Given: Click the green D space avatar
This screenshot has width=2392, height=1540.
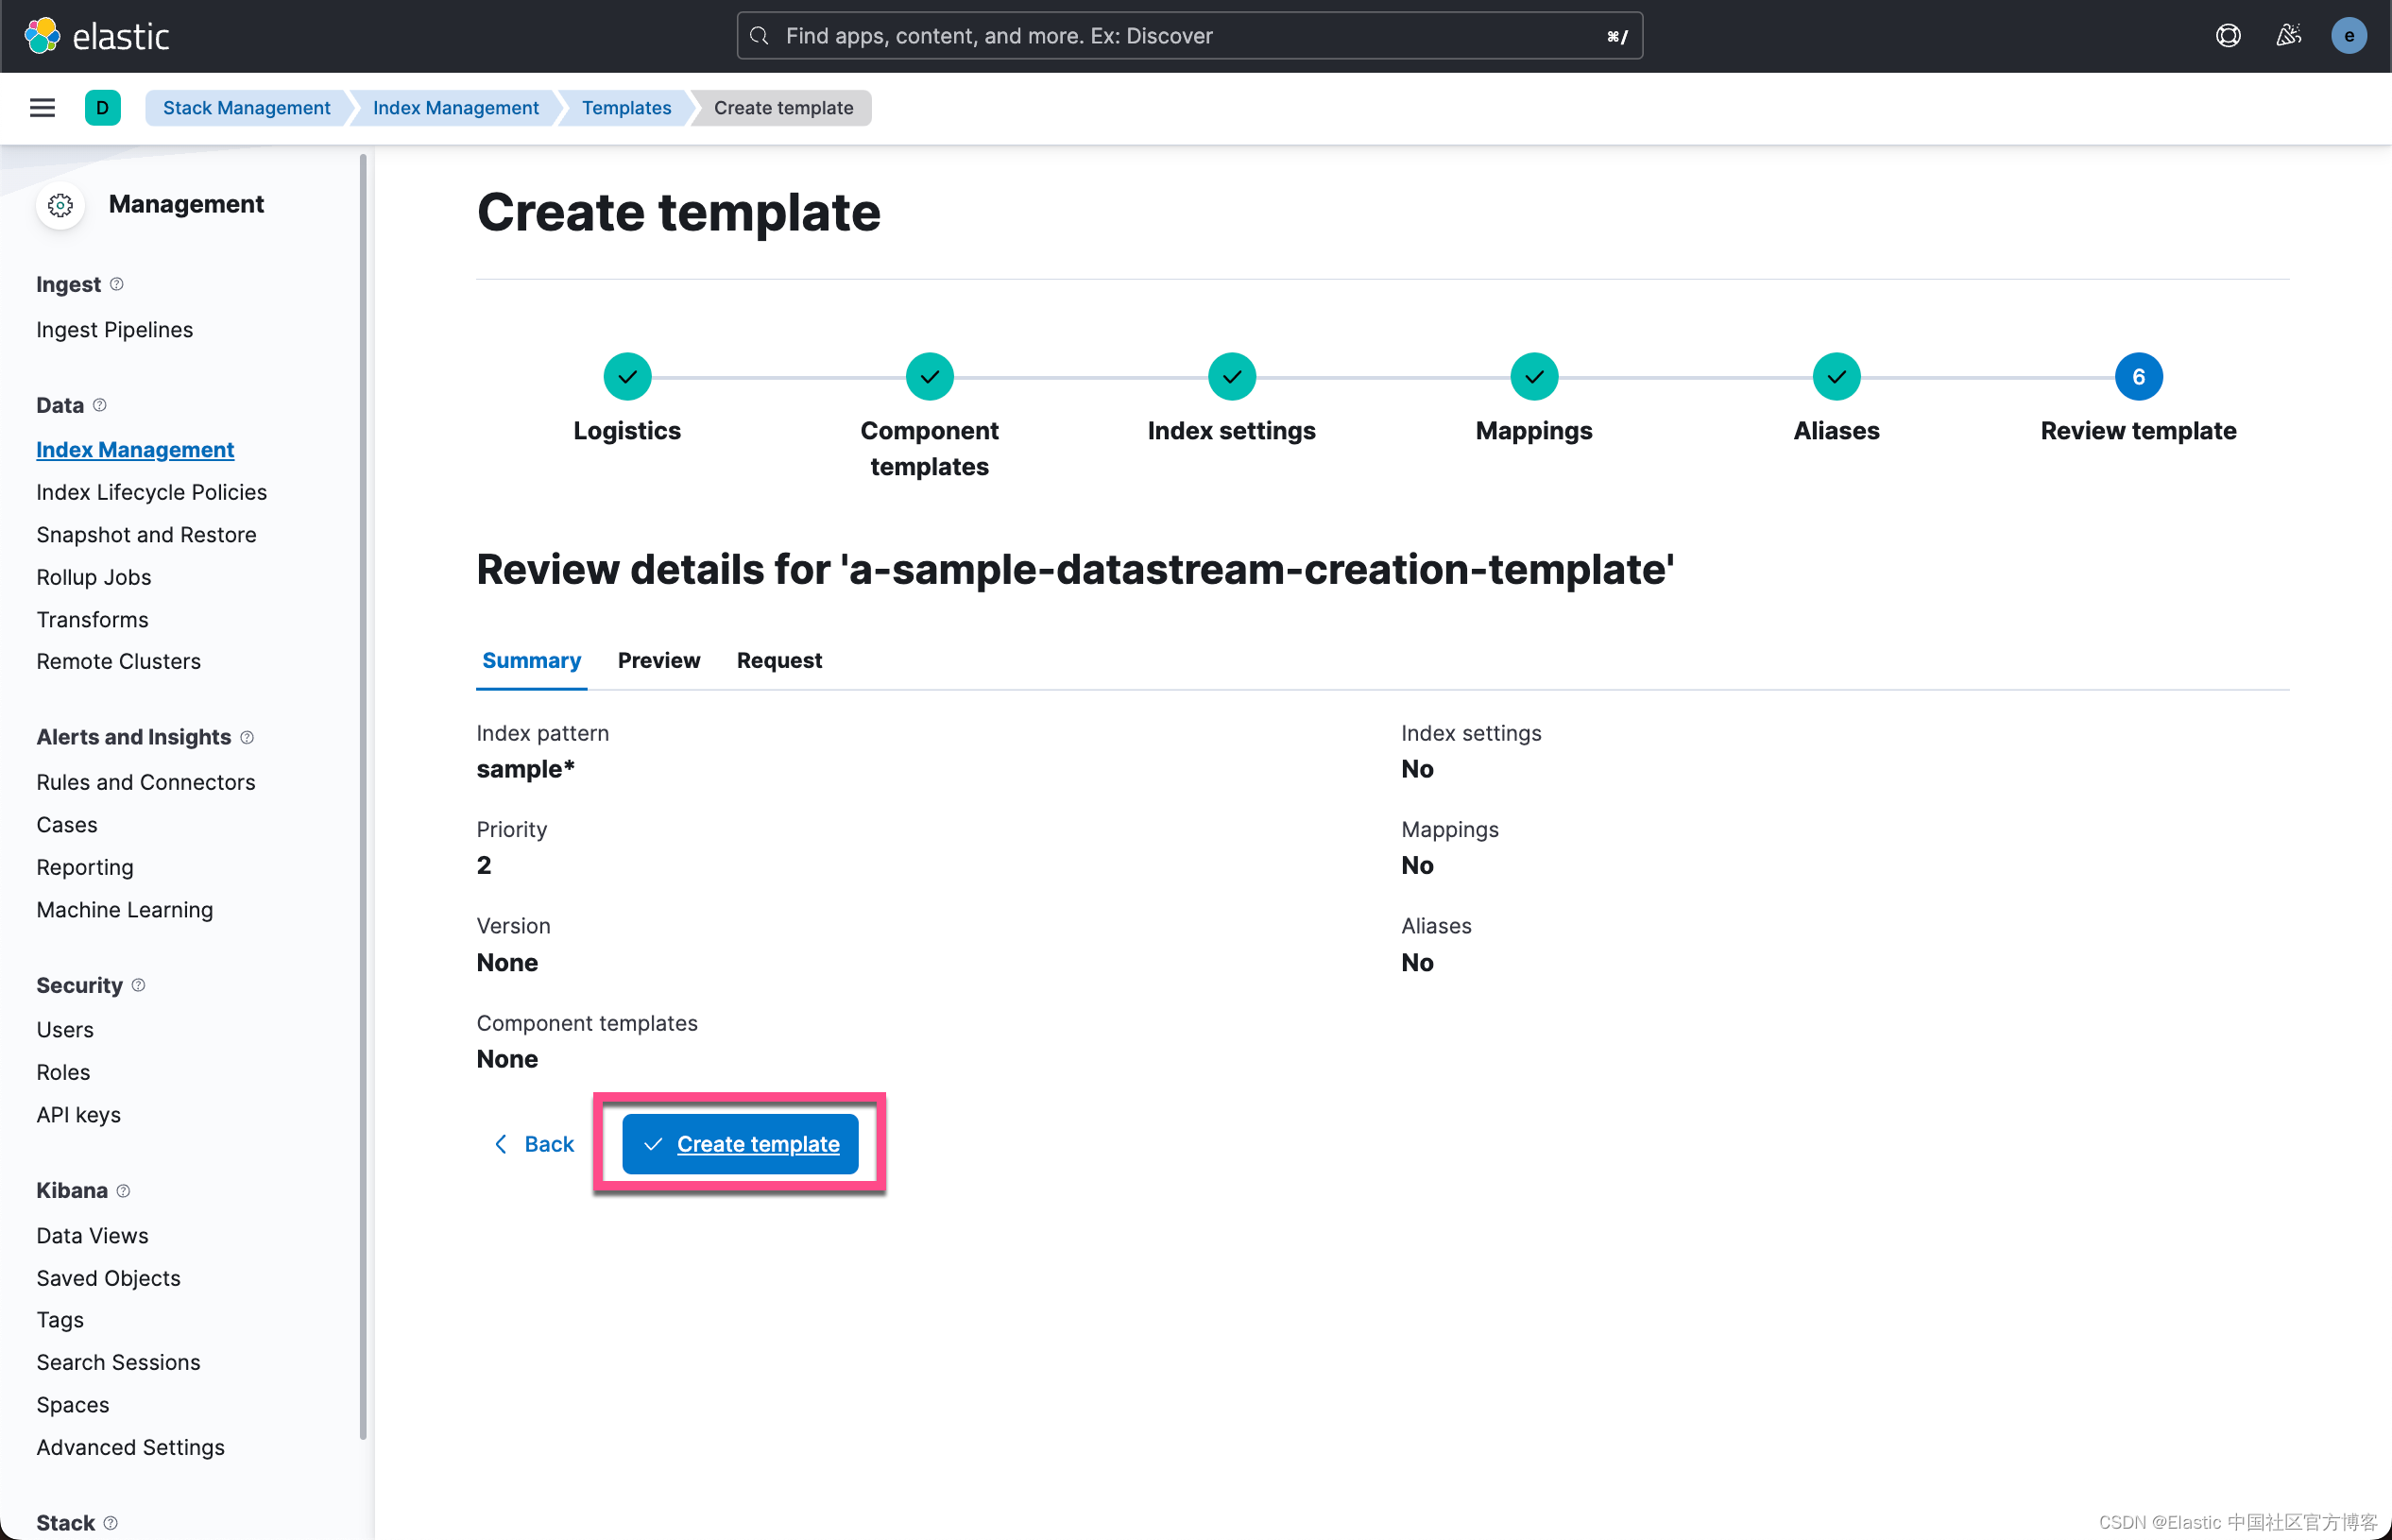Looking at the screenshot, I should tap(102, 108).
